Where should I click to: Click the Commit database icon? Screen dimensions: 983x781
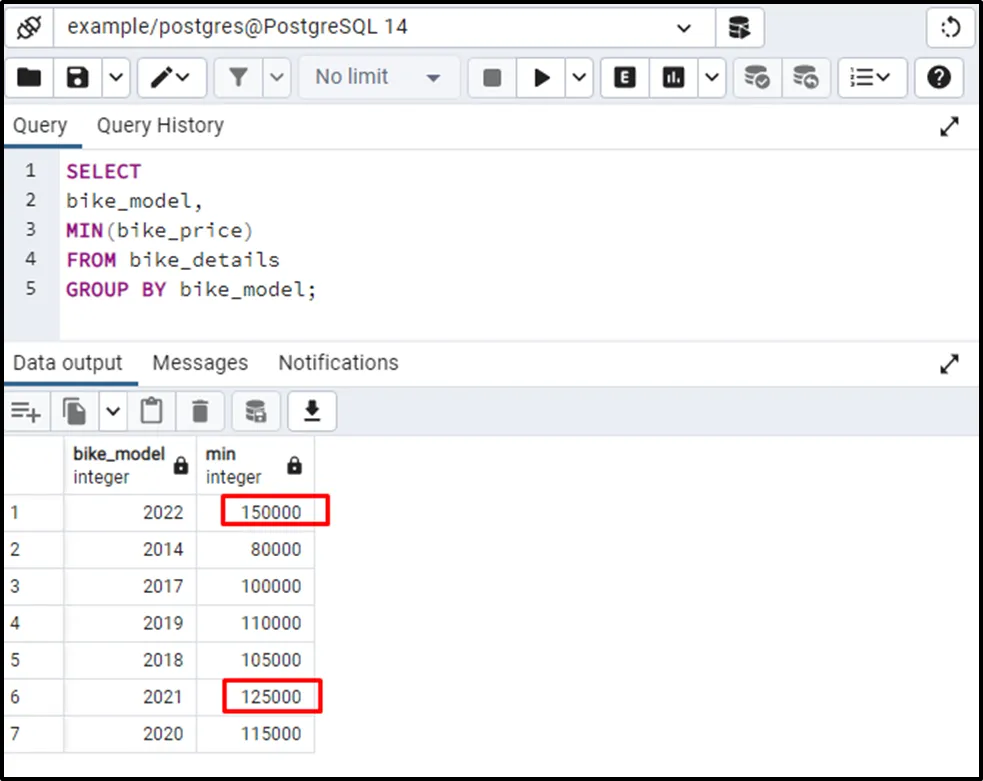tap(757, 77)
